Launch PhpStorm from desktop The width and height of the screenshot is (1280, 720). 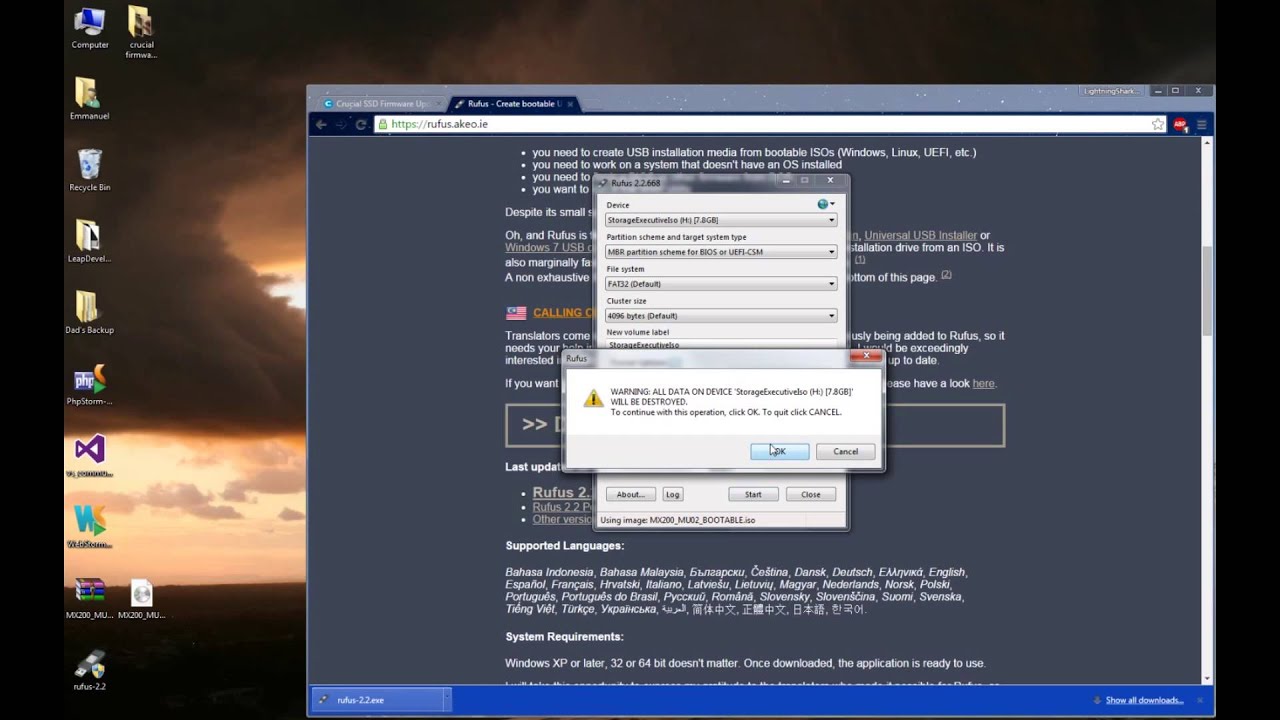90,385
